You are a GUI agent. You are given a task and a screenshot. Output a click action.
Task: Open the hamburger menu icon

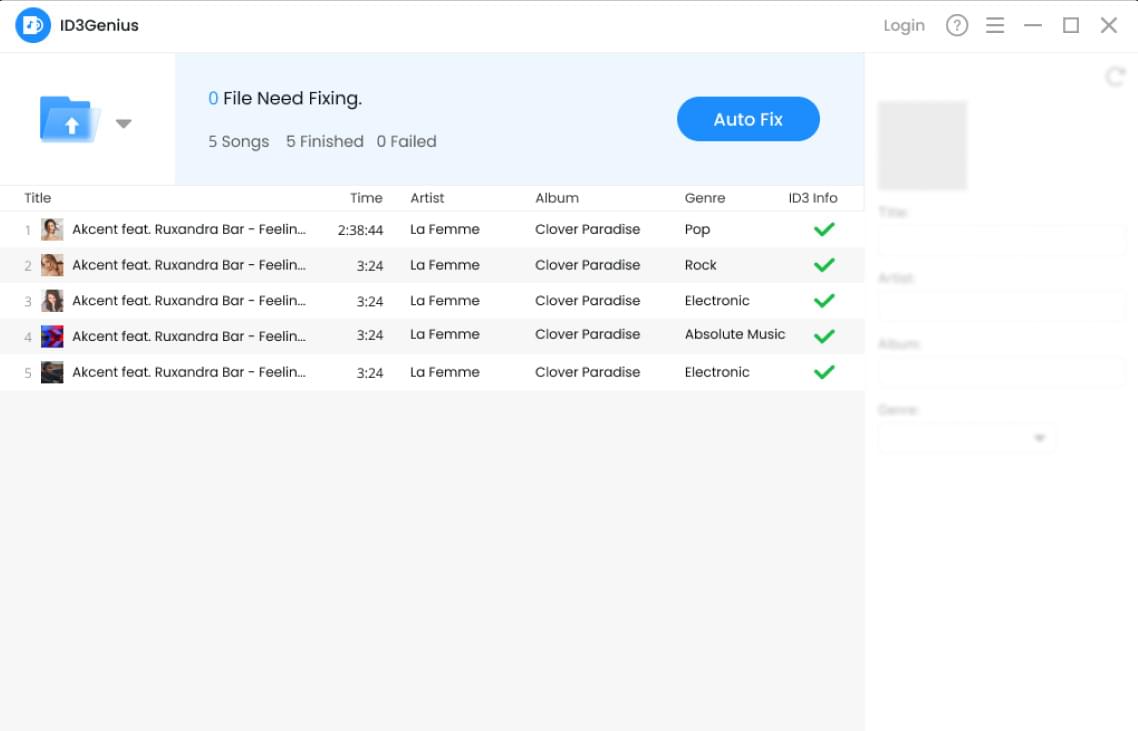pos(995,26)
